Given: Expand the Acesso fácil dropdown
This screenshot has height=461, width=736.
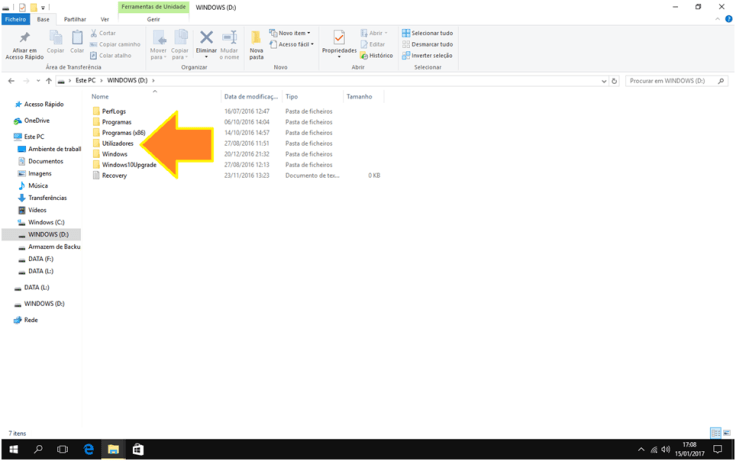Looking at the screenshot, I should pos(293,44).
